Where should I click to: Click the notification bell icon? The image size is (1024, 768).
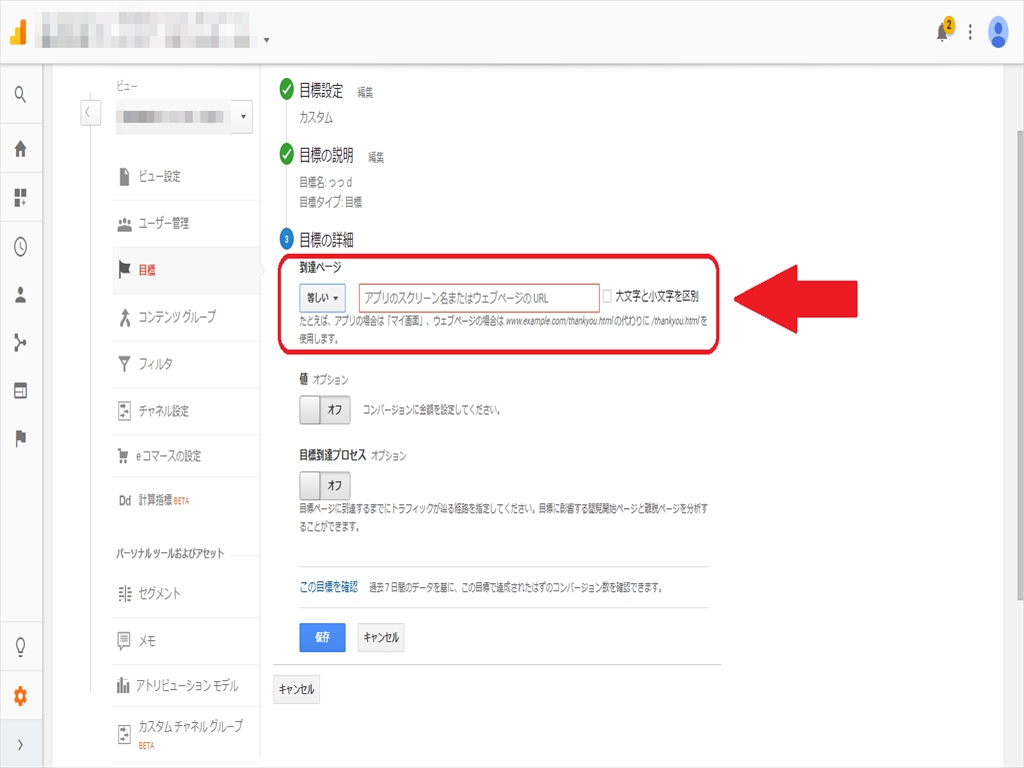pos(942,33)
